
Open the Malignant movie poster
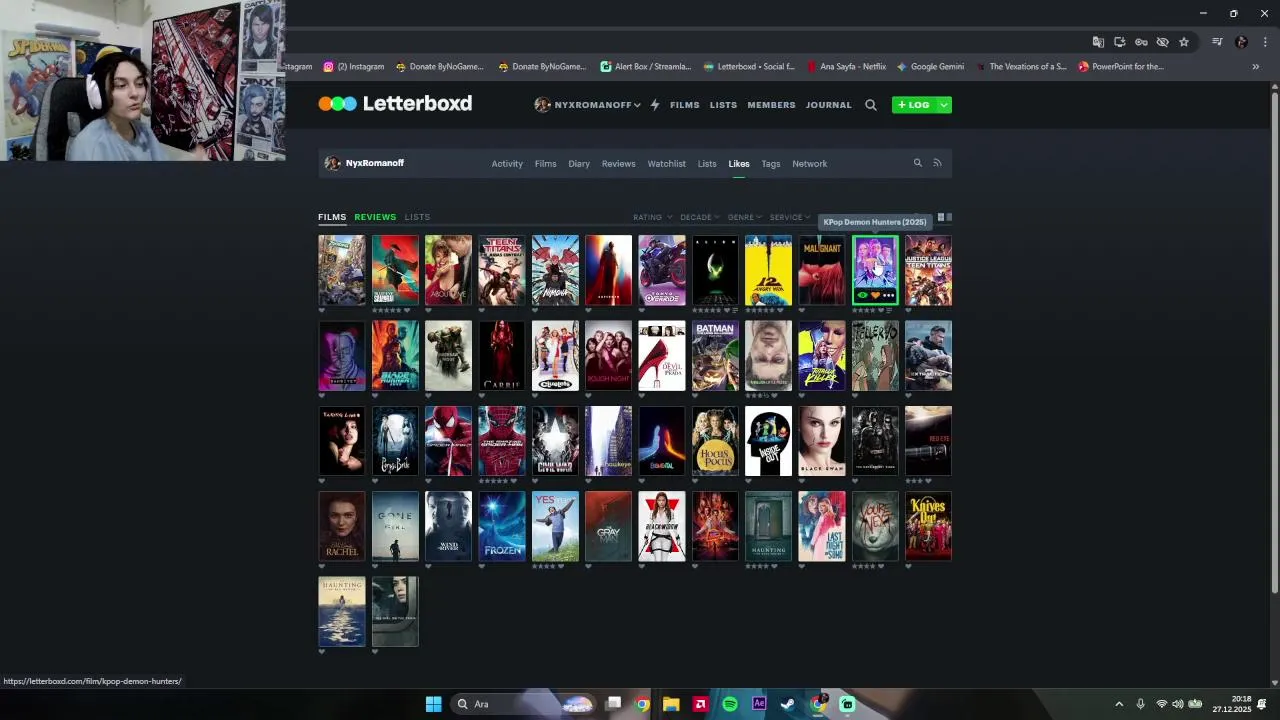tap(822, 270)
